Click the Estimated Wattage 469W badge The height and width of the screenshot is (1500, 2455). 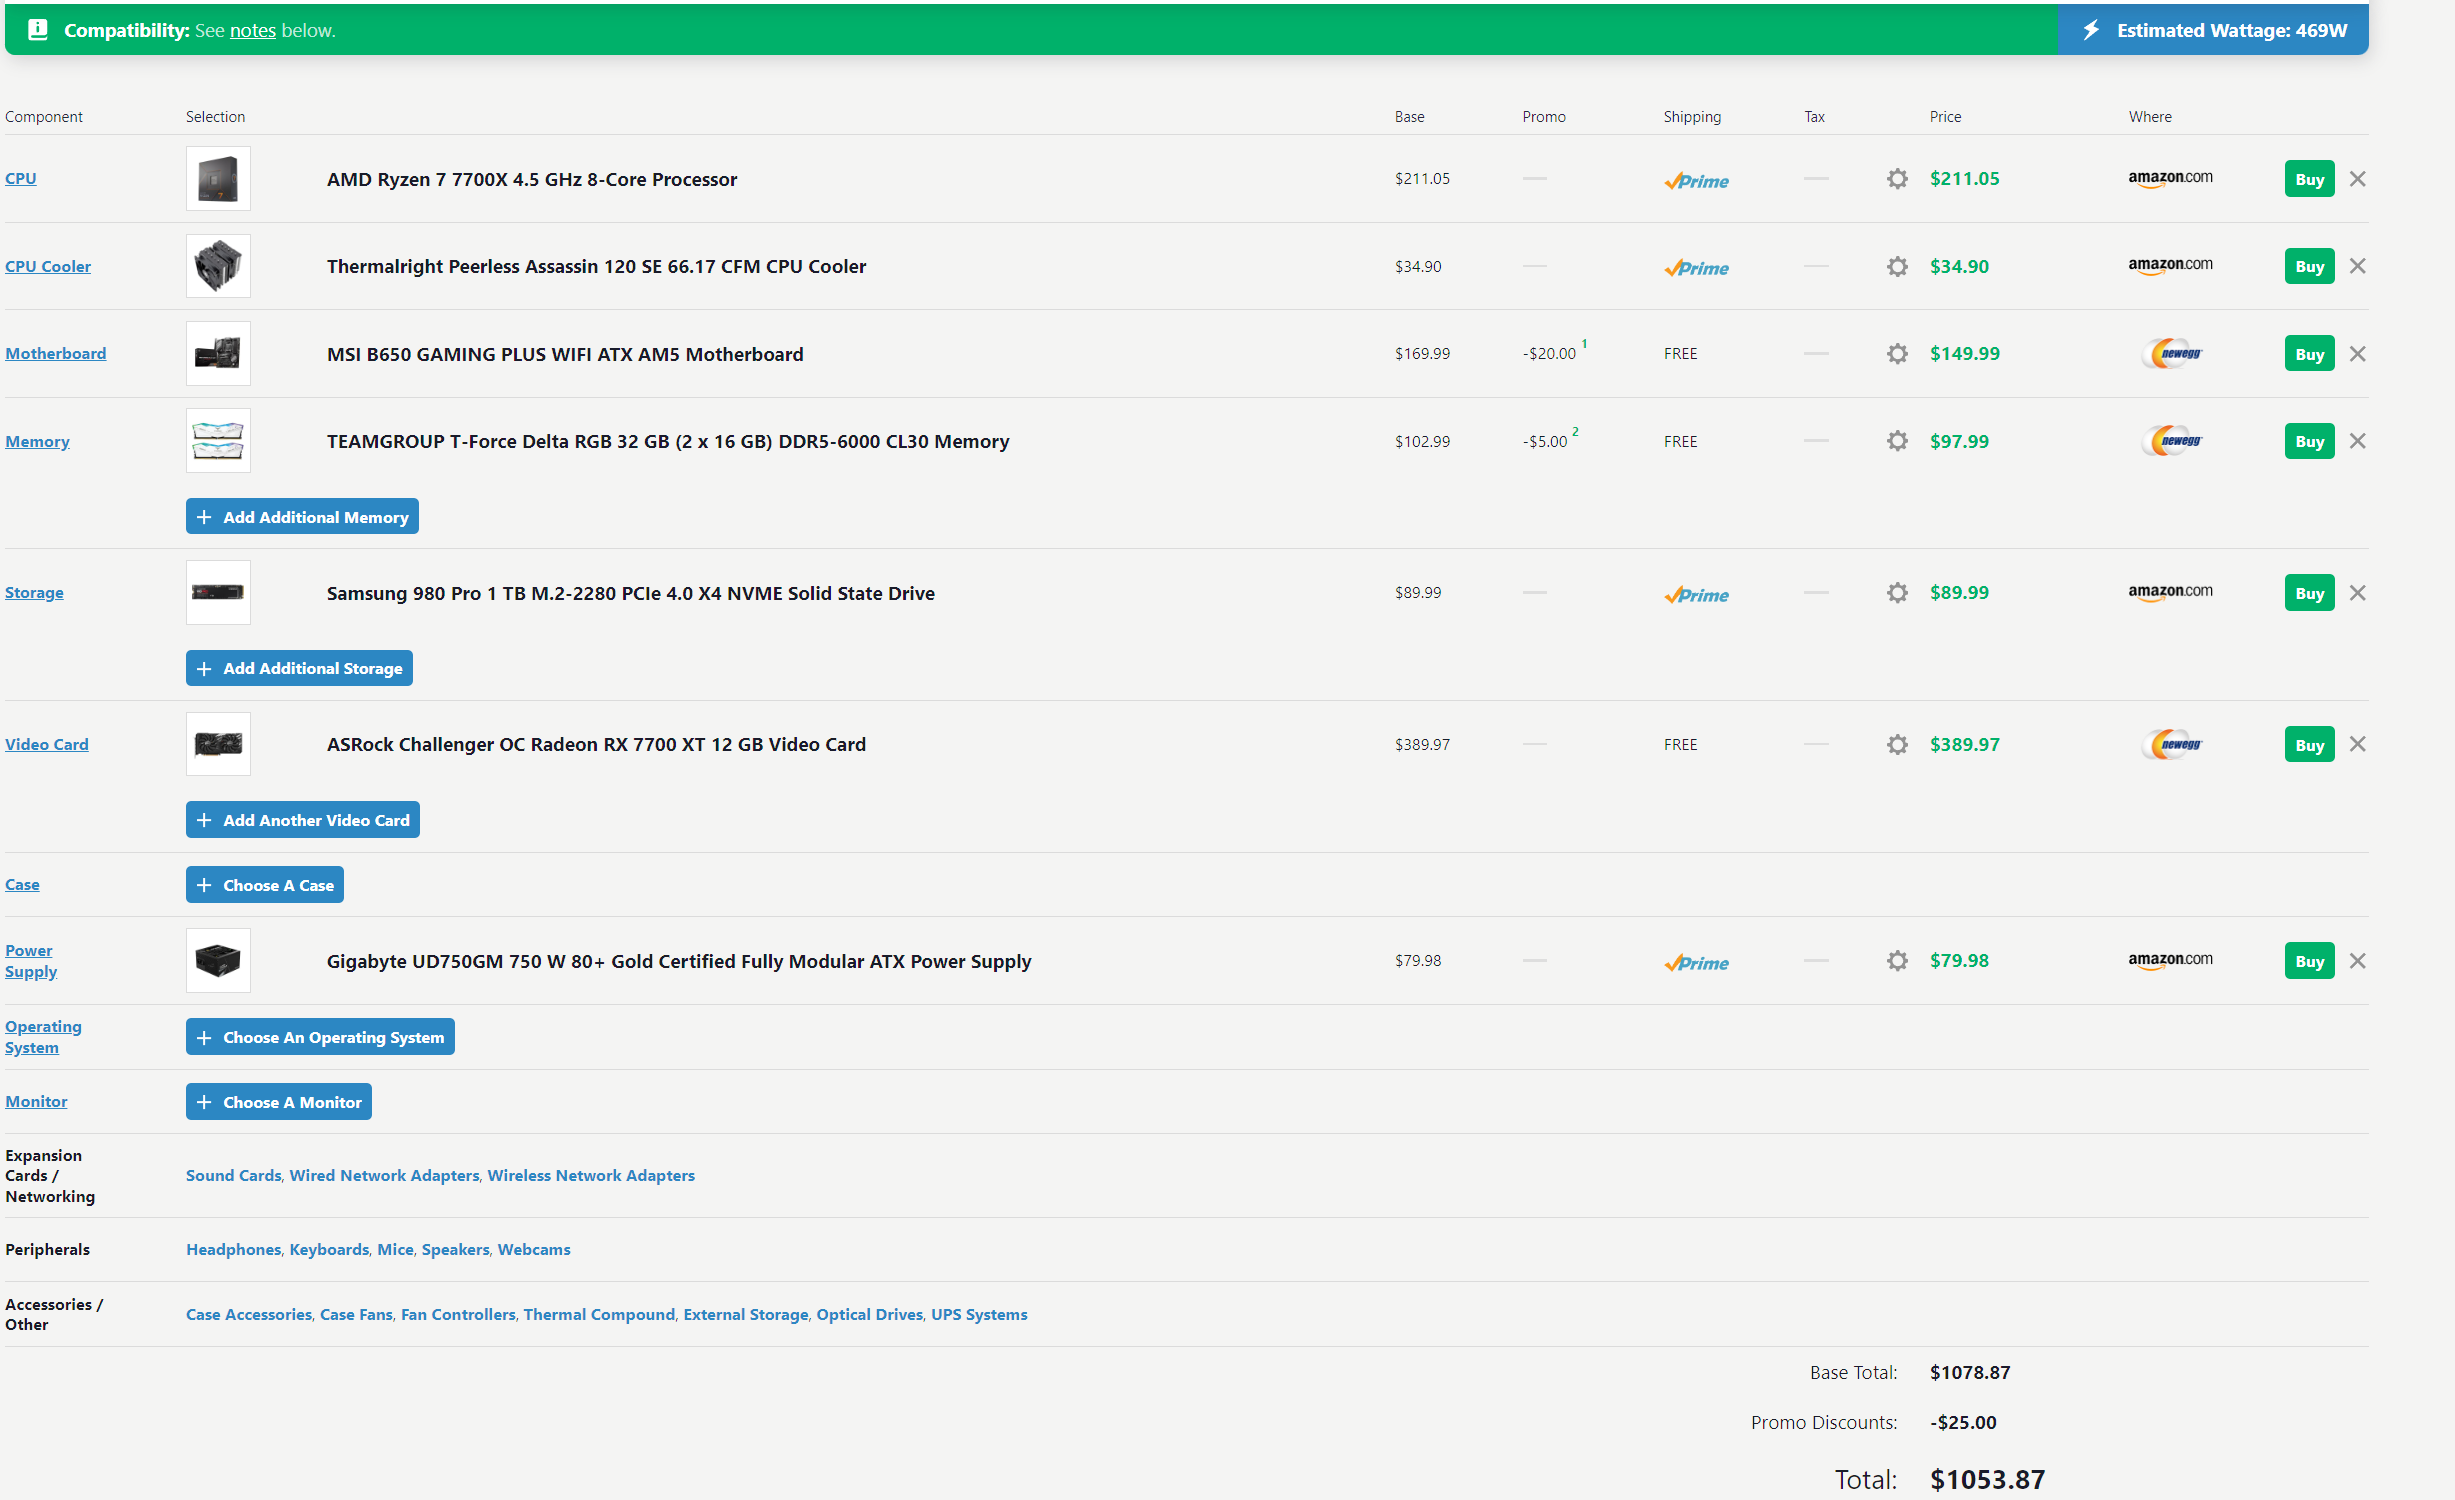pos(2212,30)
